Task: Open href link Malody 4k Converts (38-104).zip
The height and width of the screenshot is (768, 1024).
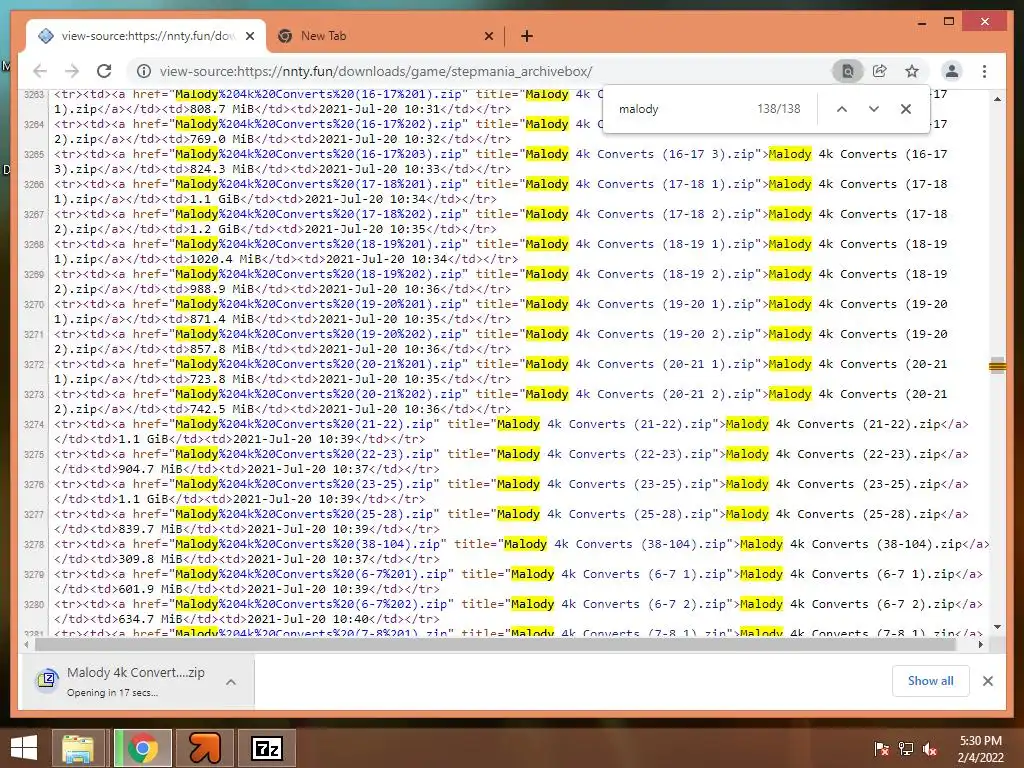Action: pos(307,545)
